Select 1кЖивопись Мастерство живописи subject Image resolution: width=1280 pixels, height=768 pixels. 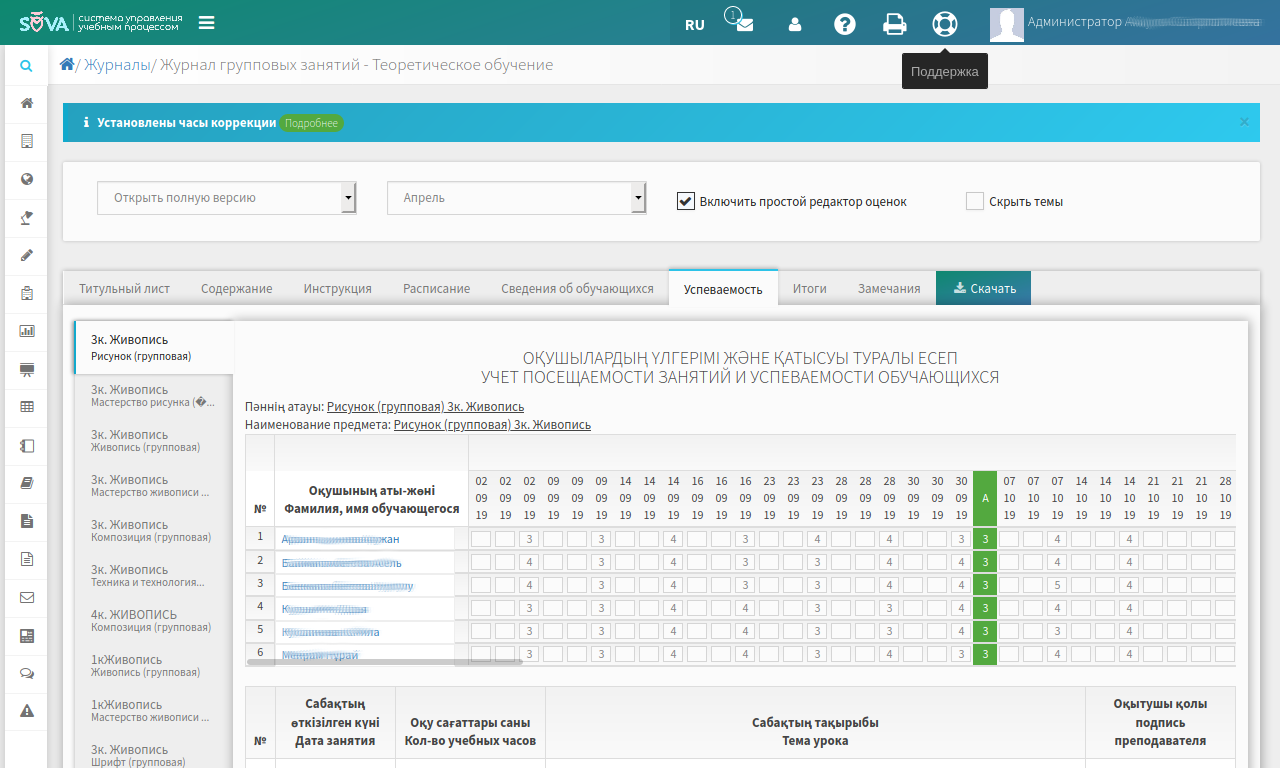tap(154, 711)
